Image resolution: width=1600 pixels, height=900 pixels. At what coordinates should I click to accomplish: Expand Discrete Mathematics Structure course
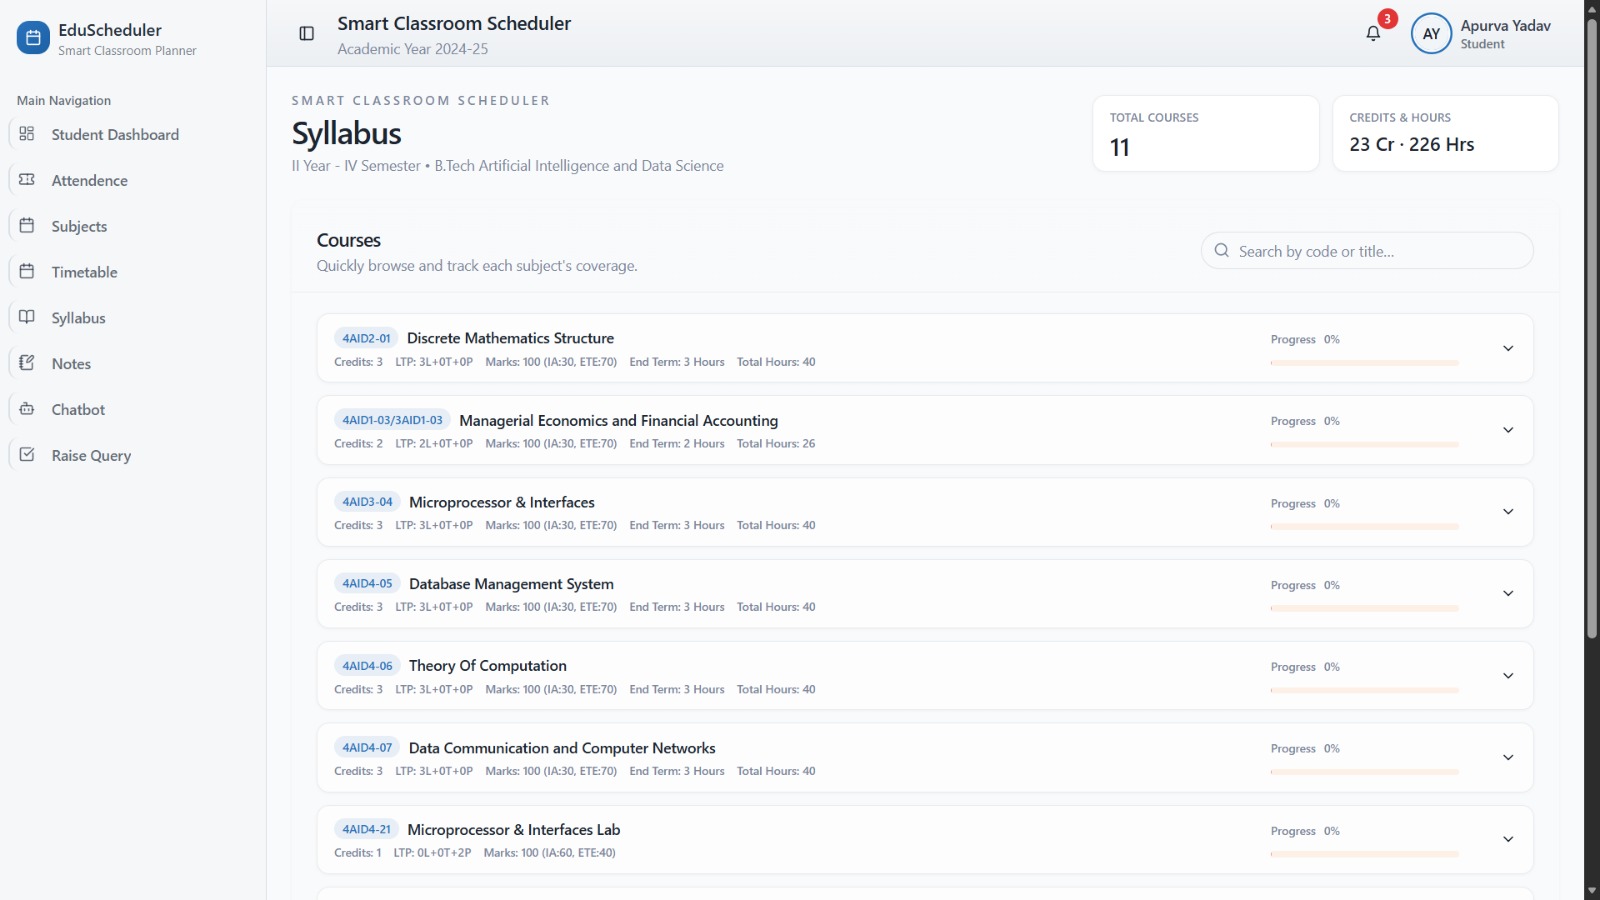tap(1508, 348)
